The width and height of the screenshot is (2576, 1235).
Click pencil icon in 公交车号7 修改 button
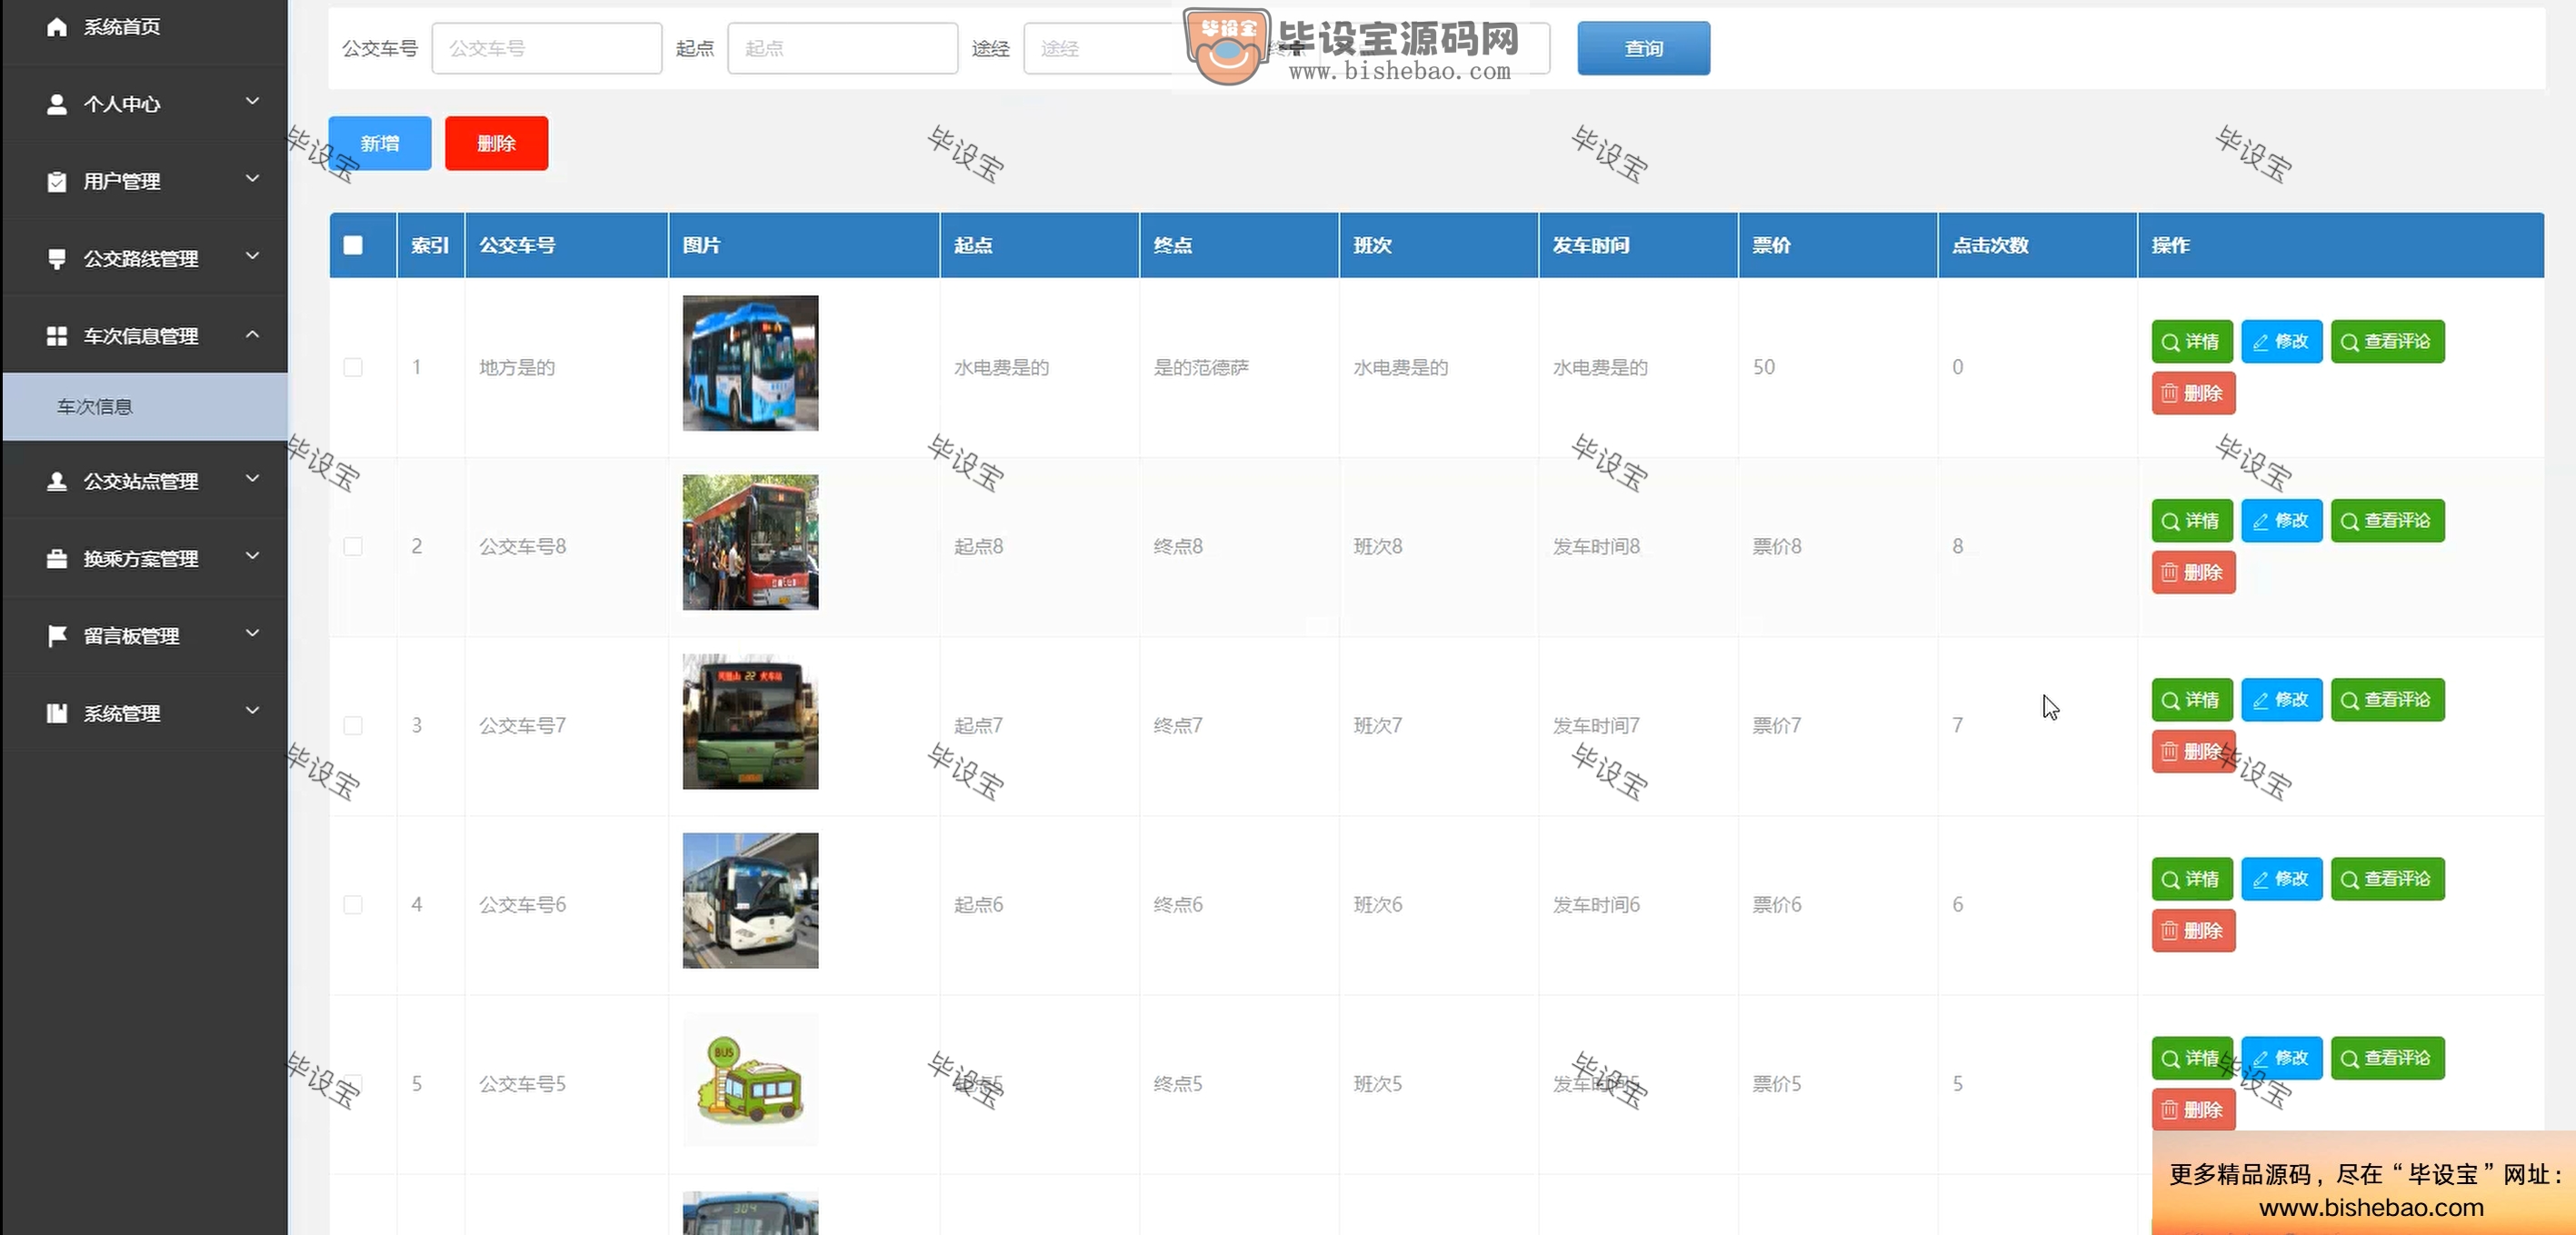pos(2260,700)
